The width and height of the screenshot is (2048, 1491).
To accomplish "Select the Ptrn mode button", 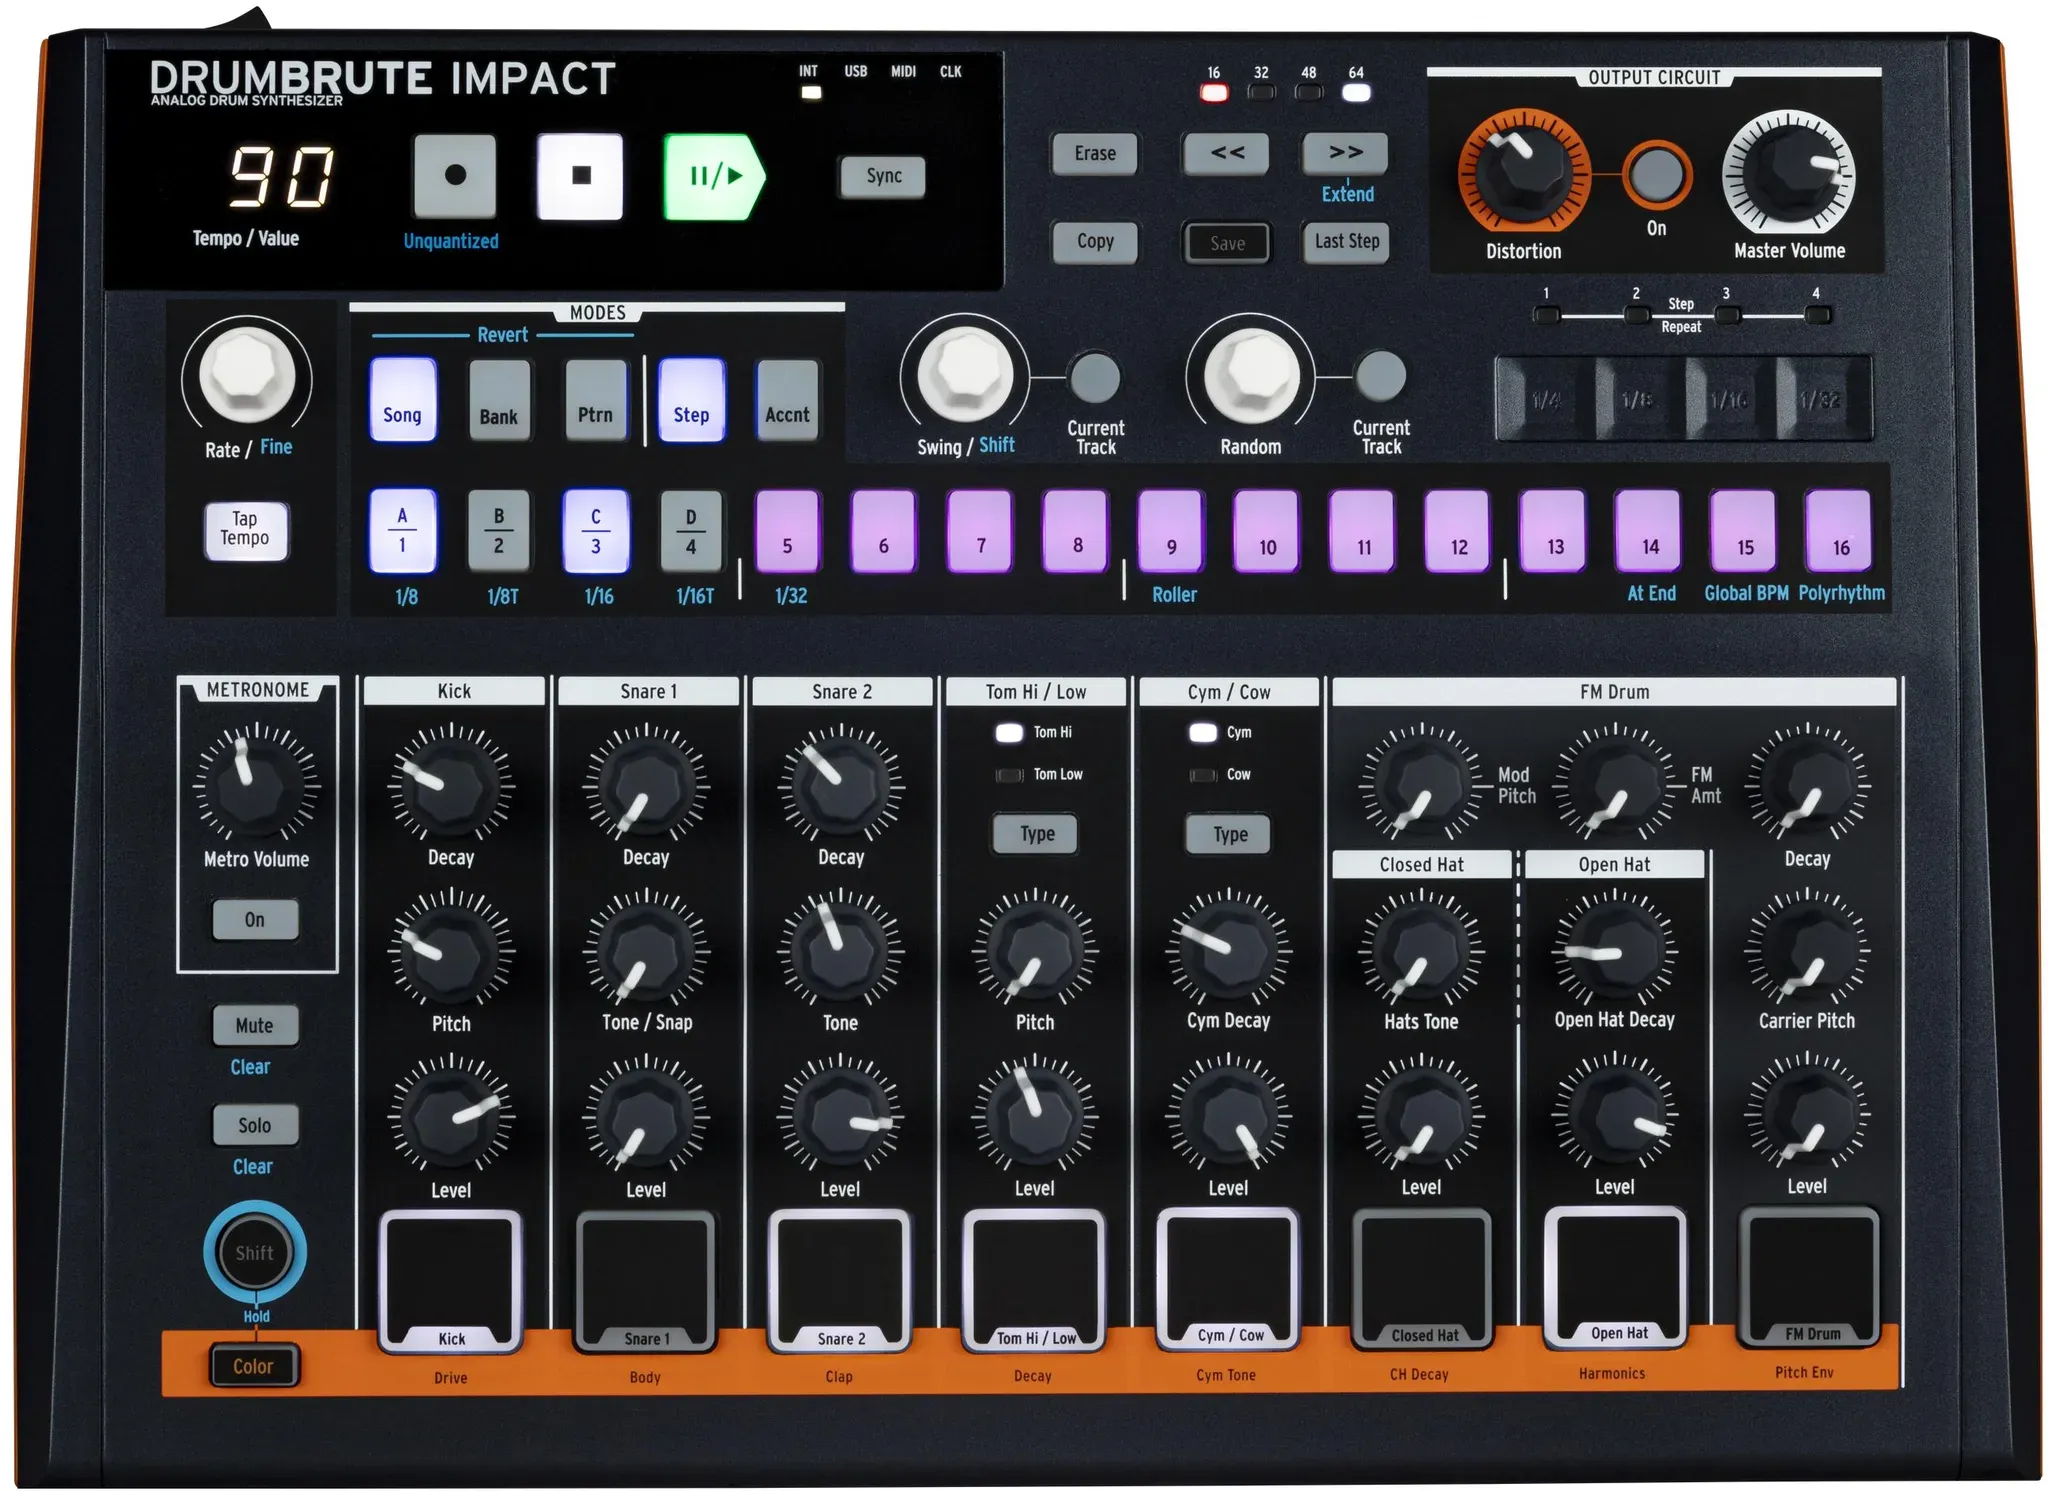I will [595, 400].
